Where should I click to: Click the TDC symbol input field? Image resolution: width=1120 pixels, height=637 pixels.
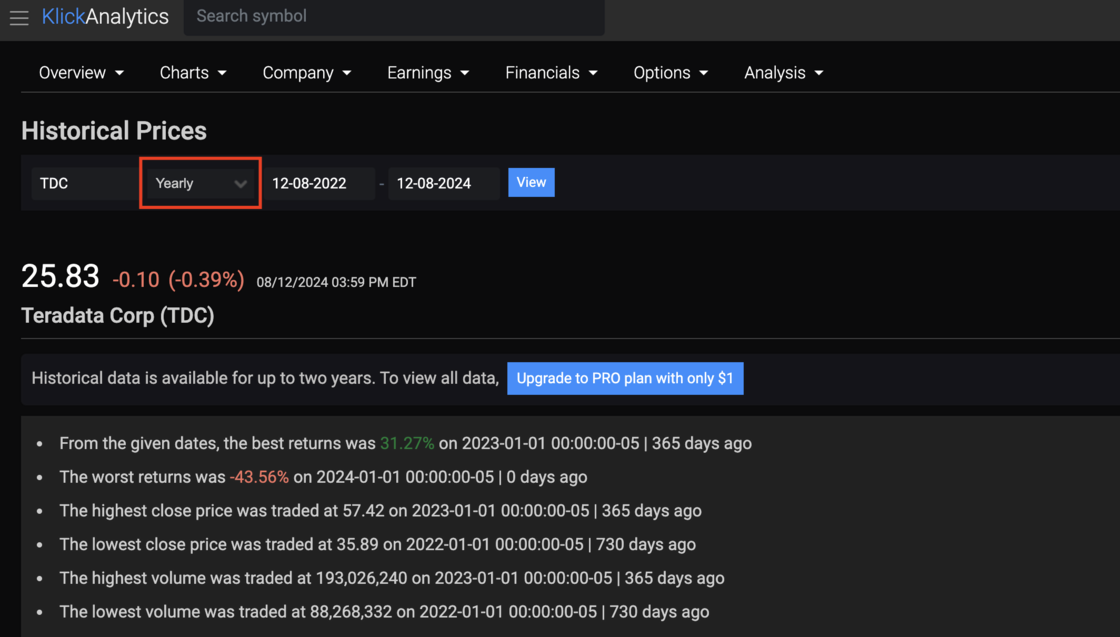click(84, 184)
